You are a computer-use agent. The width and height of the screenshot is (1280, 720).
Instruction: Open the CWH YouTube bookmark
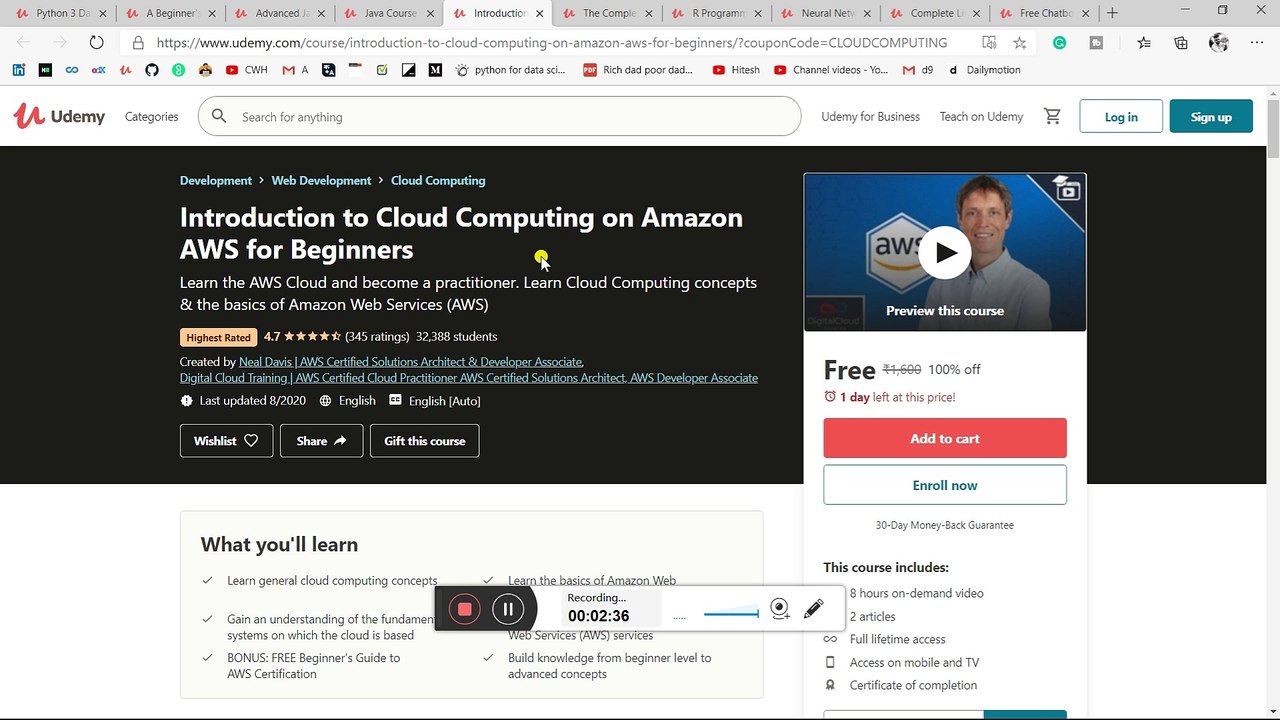point(246,70)
